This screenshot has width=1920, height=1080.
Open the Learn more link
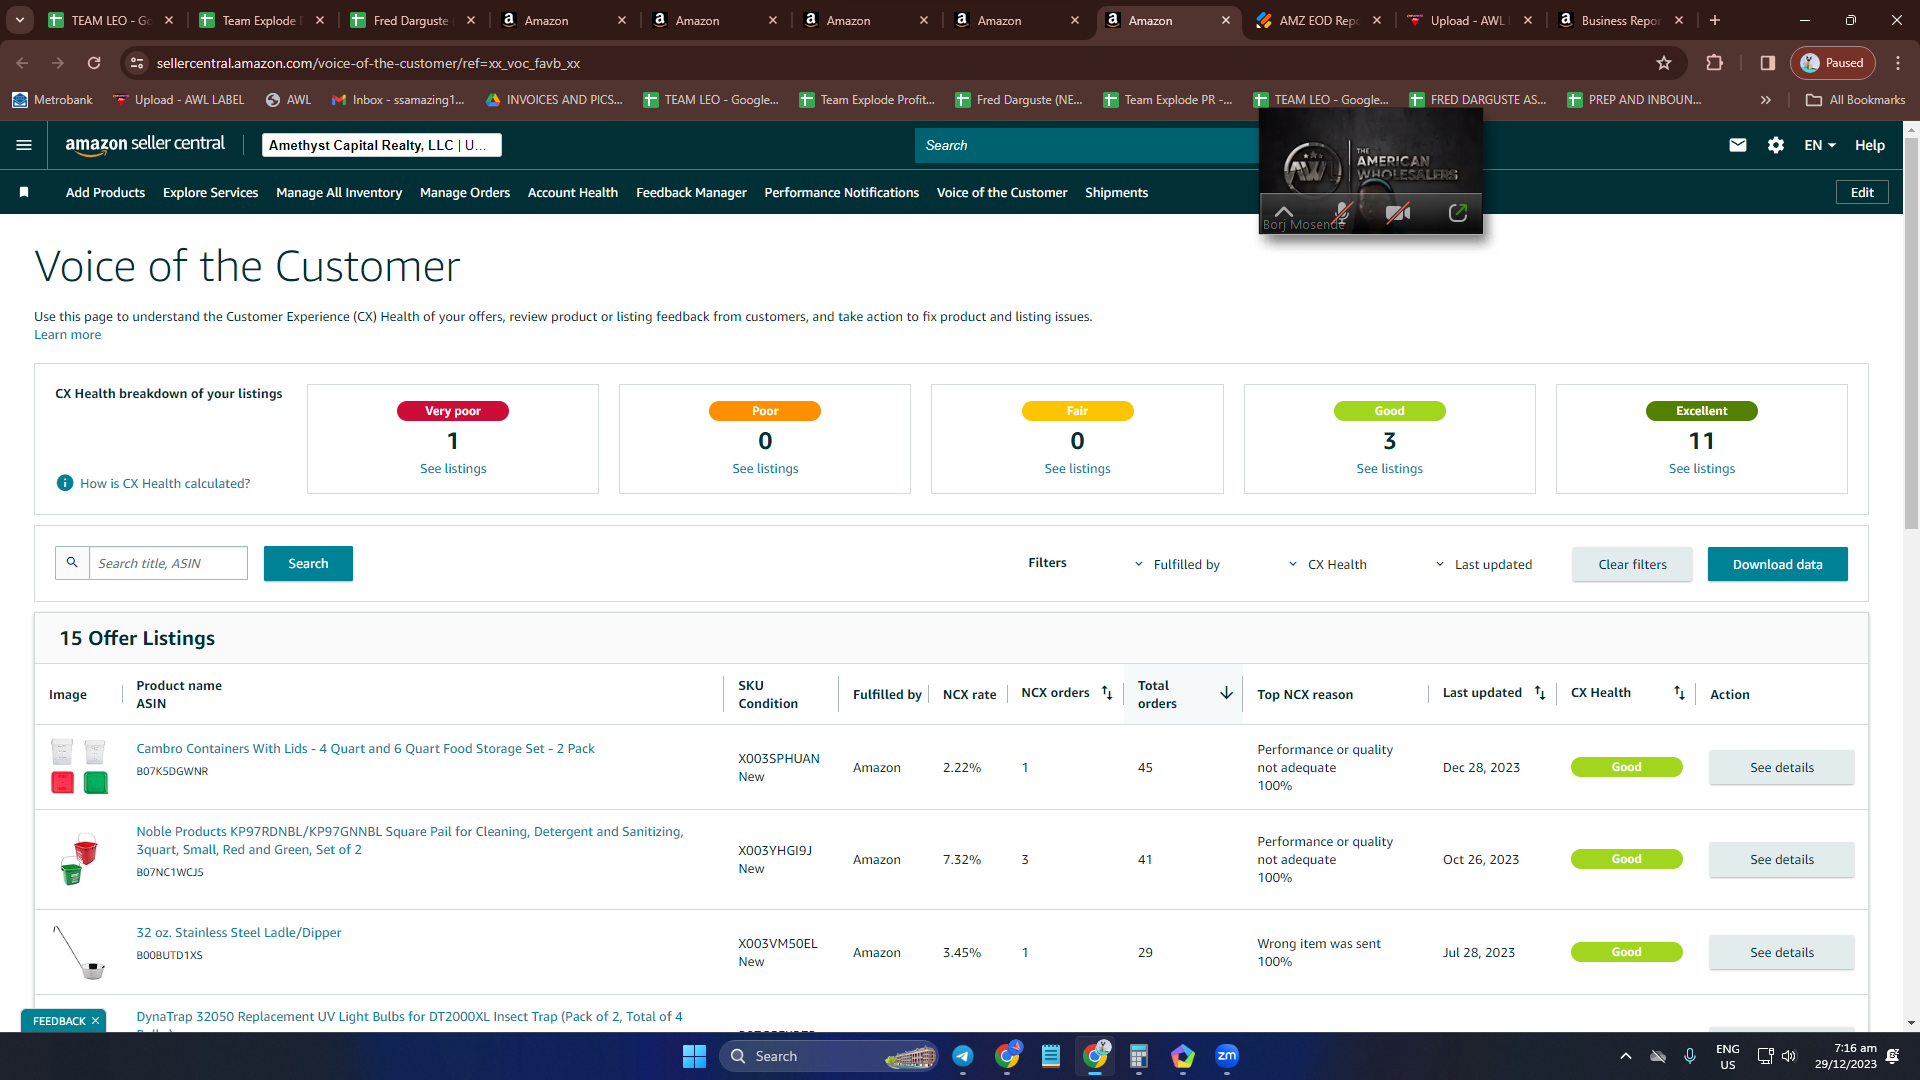[x=67, y=335]
